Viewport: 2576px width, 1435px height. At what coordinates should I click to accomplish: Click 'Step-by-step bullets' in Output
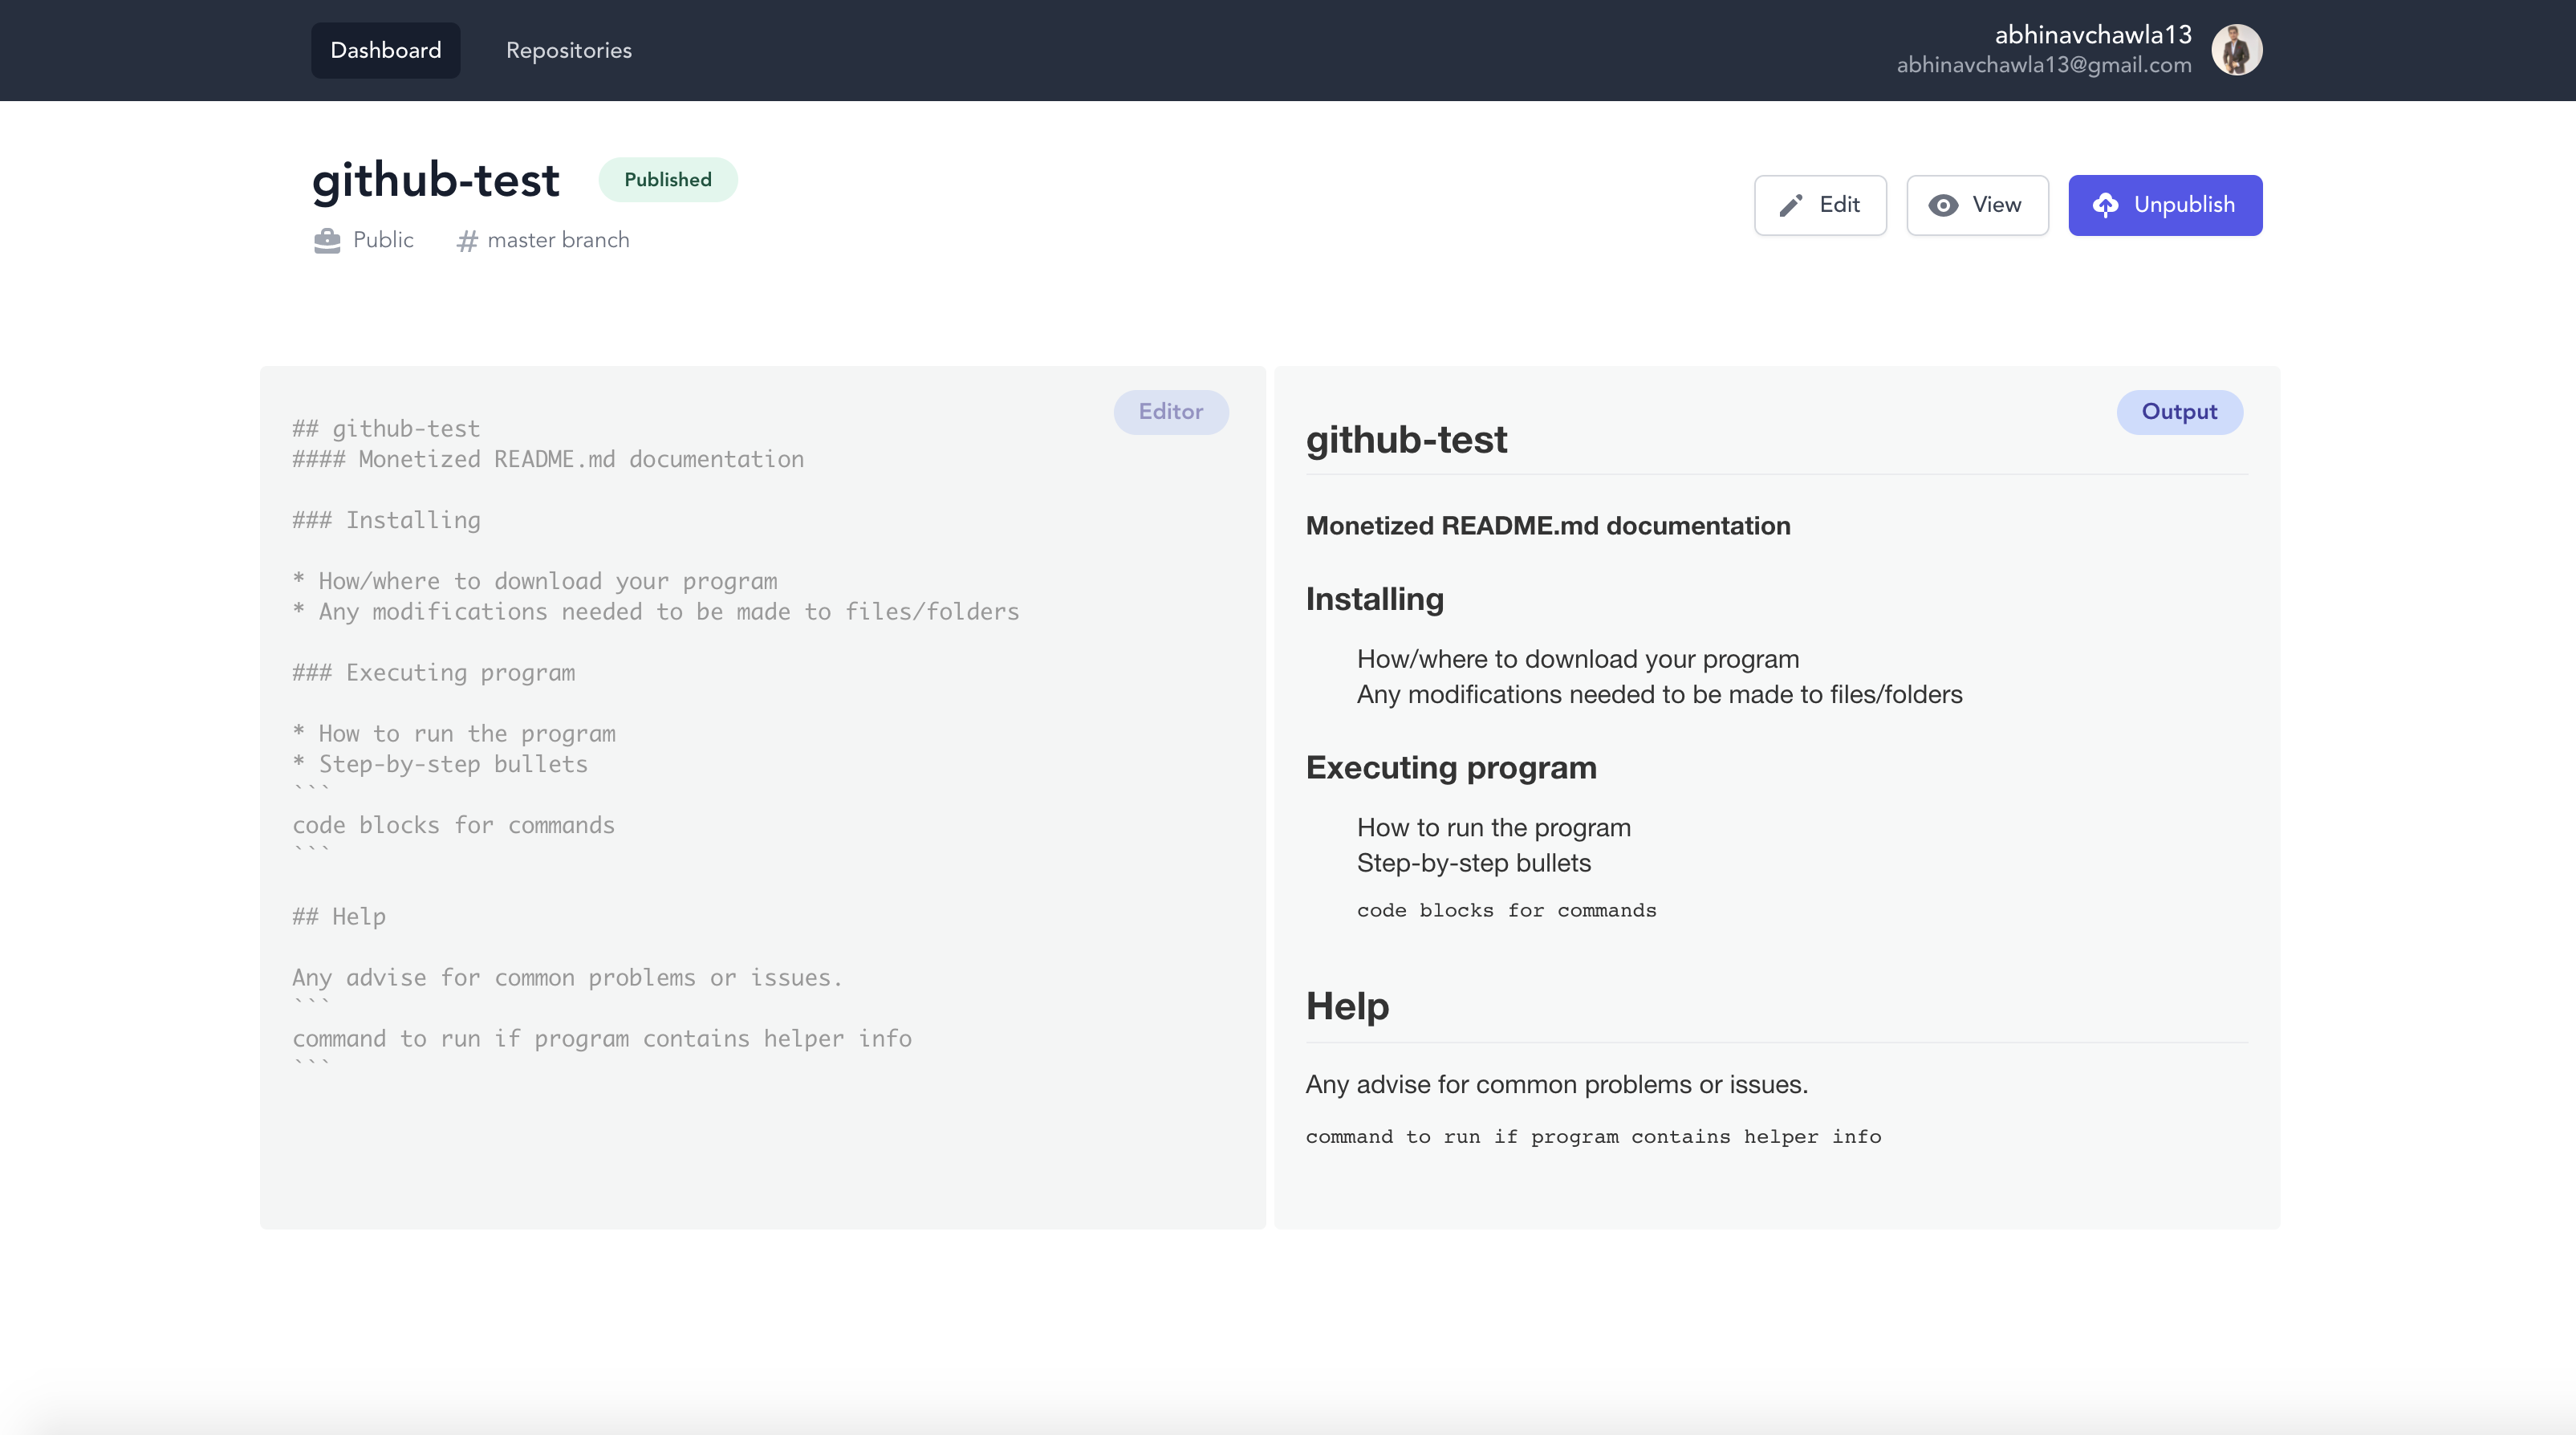click(1474, 863)
